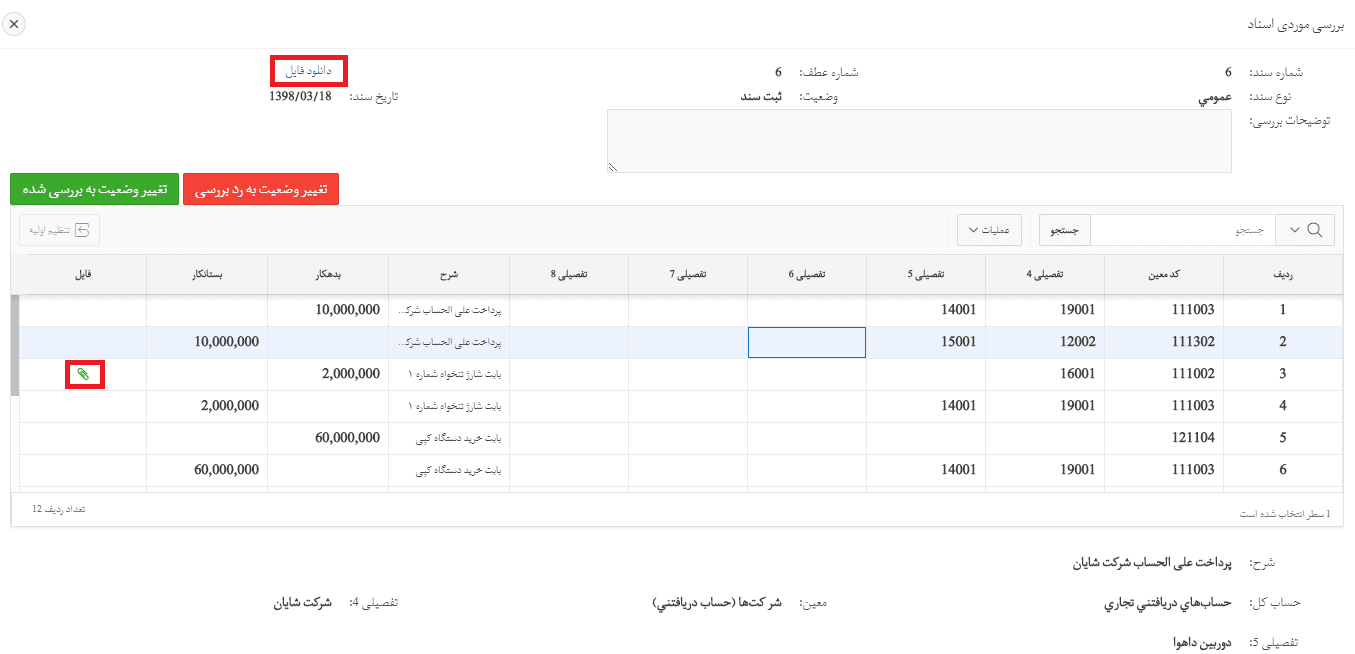Click inside the توضیحات بررسی comment box
The width and height of the screenshot is (1355, 654).
point(920,140)
